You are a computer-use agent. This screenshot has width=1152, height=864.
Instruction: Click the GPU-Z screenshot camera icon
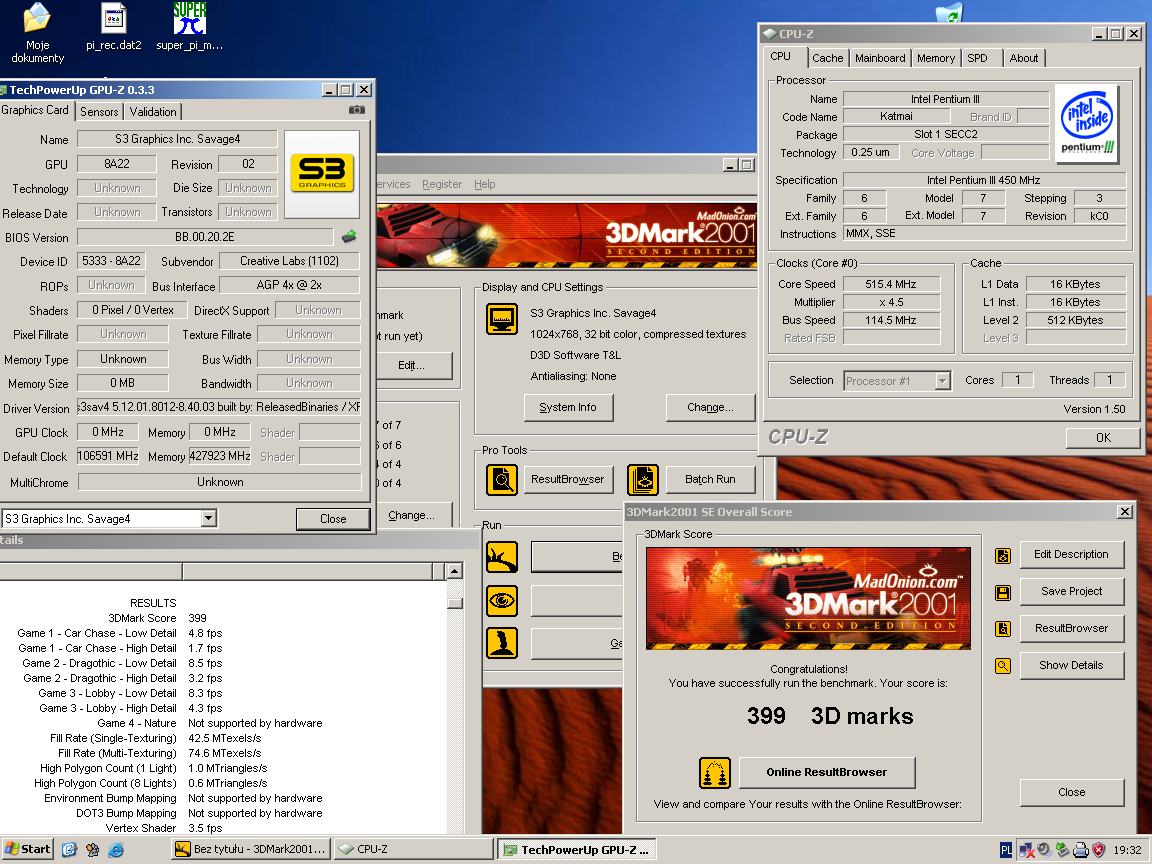(x=356, y=110)
